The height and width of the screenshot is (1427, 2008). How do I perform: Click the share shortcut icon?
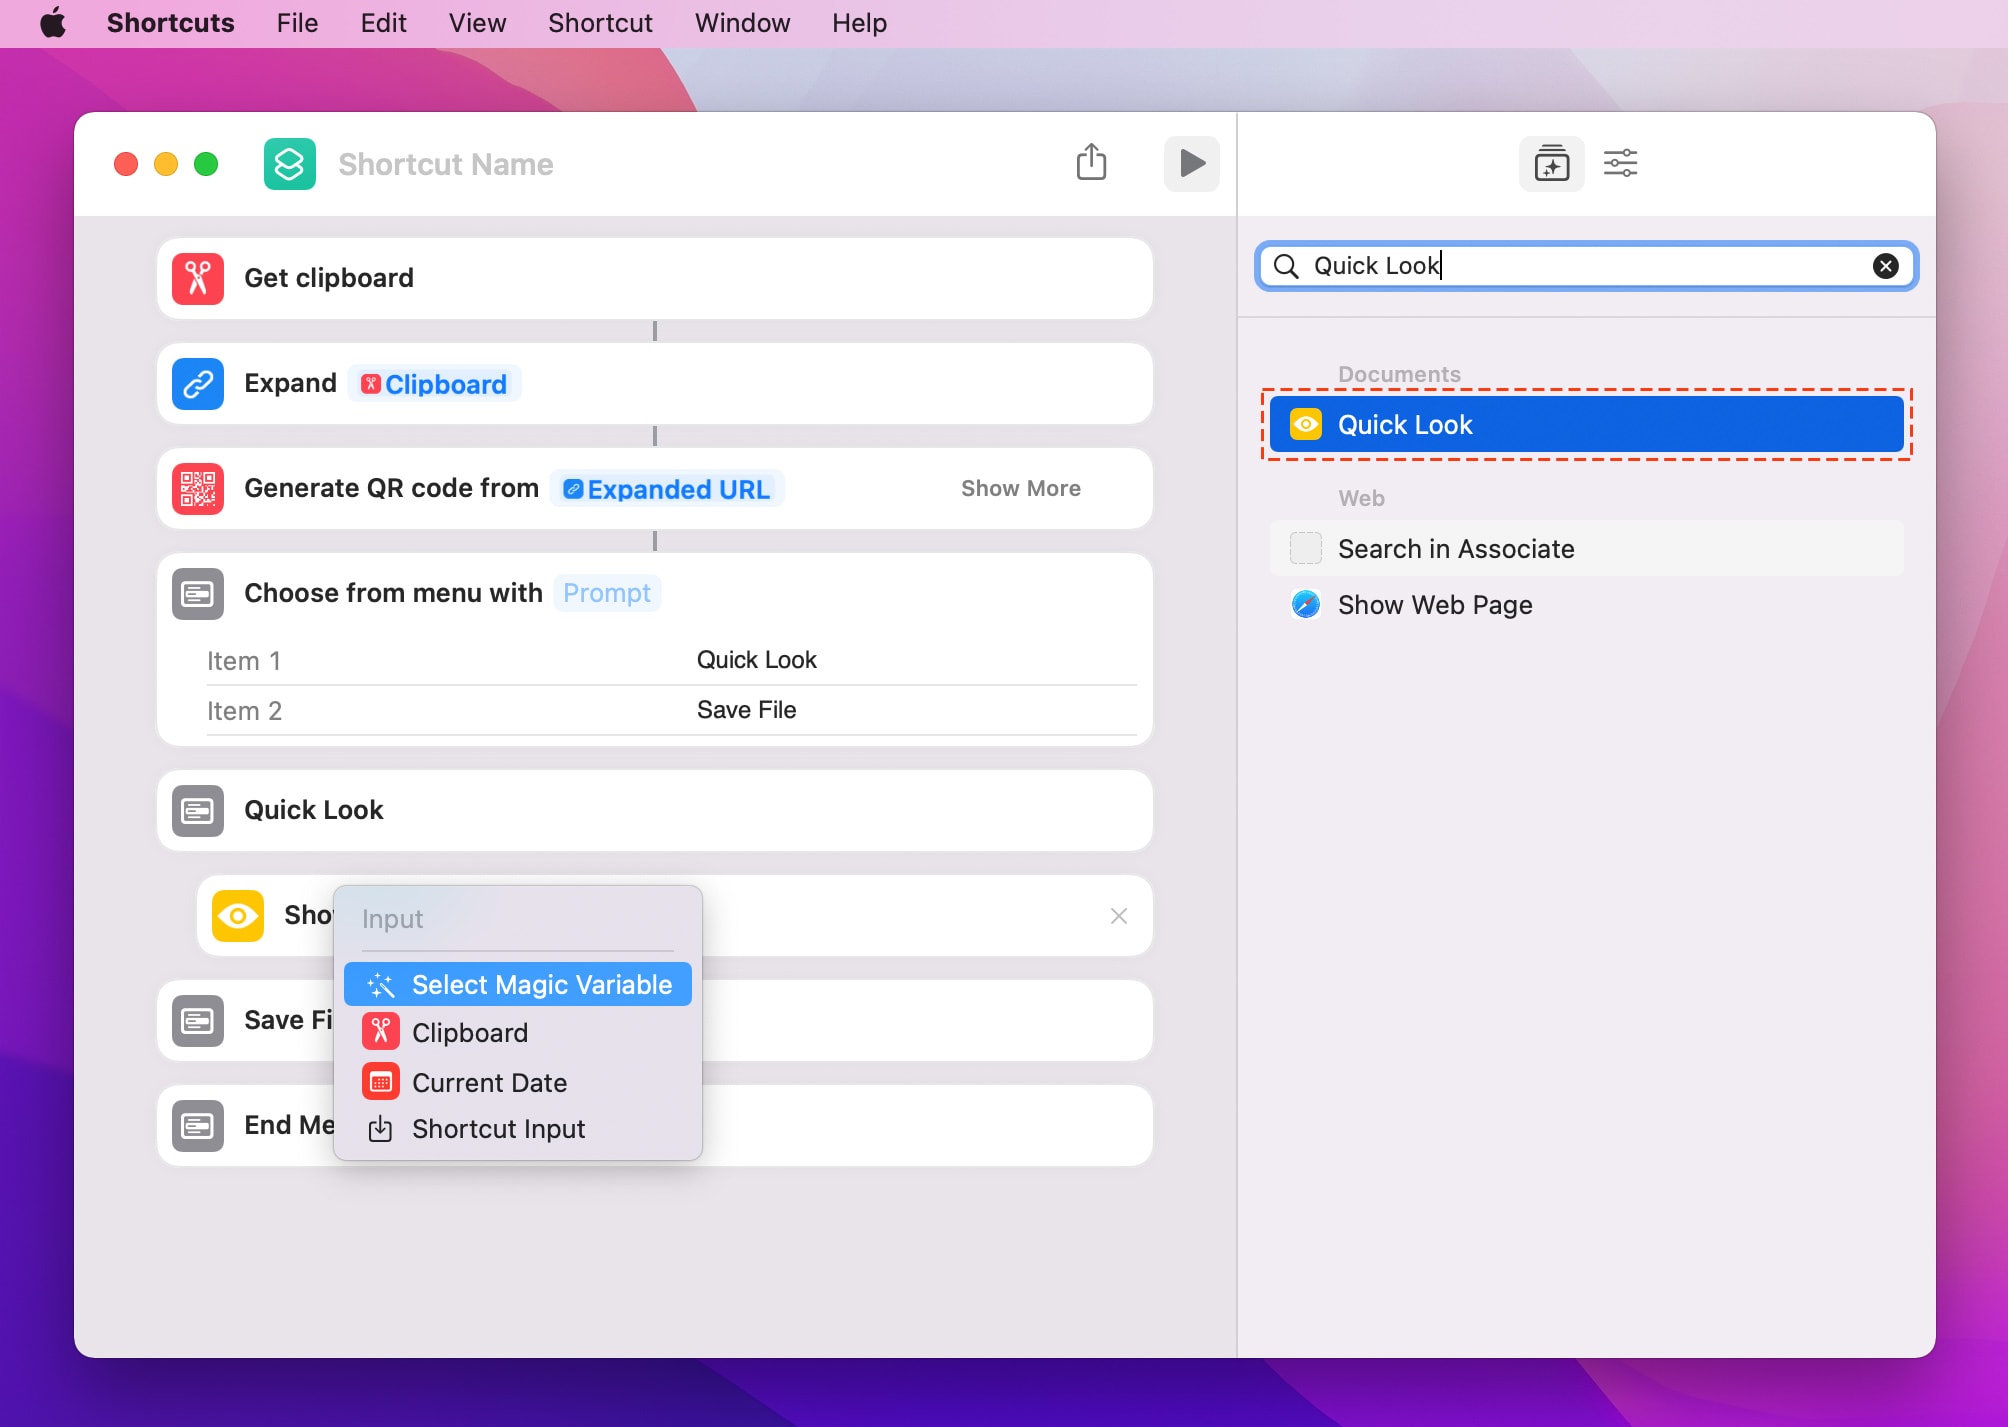[1091, 162]
